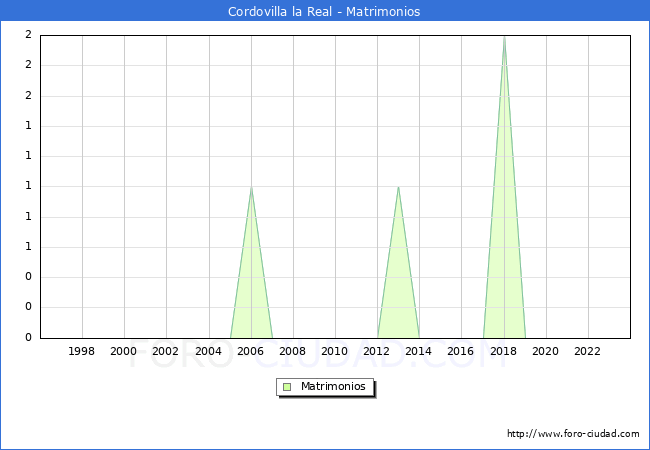
Task: Click the 2014 x-axis label
Action: pos(419,351)
